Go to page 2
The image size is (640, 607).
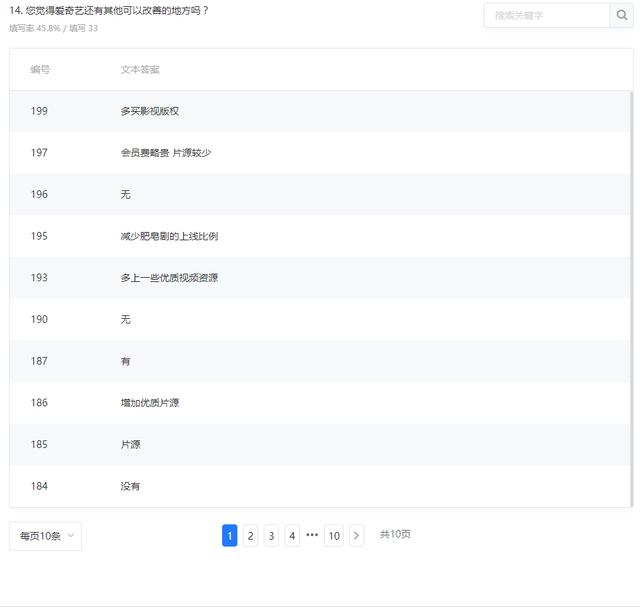point(250,536)
